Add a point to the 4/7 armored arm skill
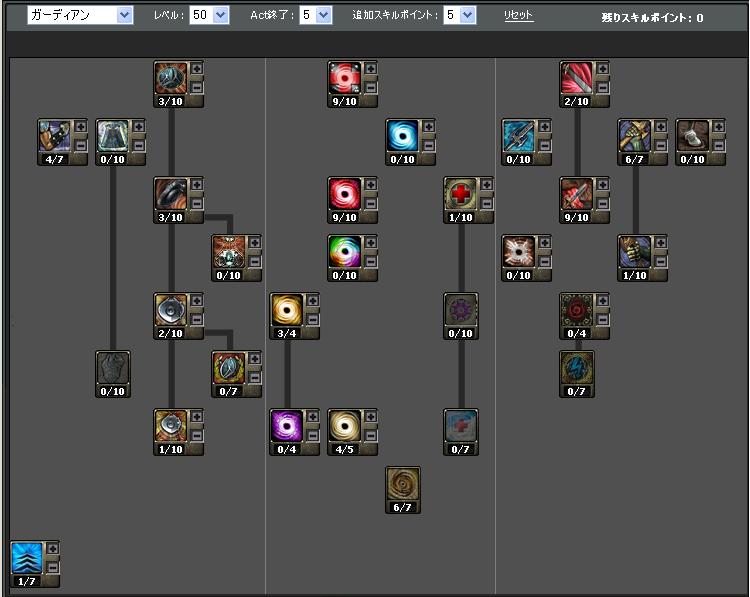Screen dimensions: 750x597 pos(81,127)
